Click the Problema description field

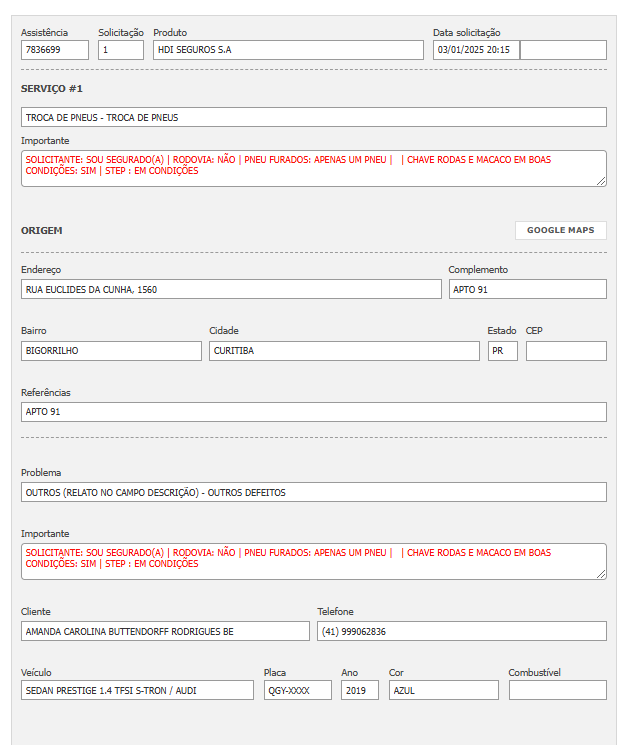313,492
